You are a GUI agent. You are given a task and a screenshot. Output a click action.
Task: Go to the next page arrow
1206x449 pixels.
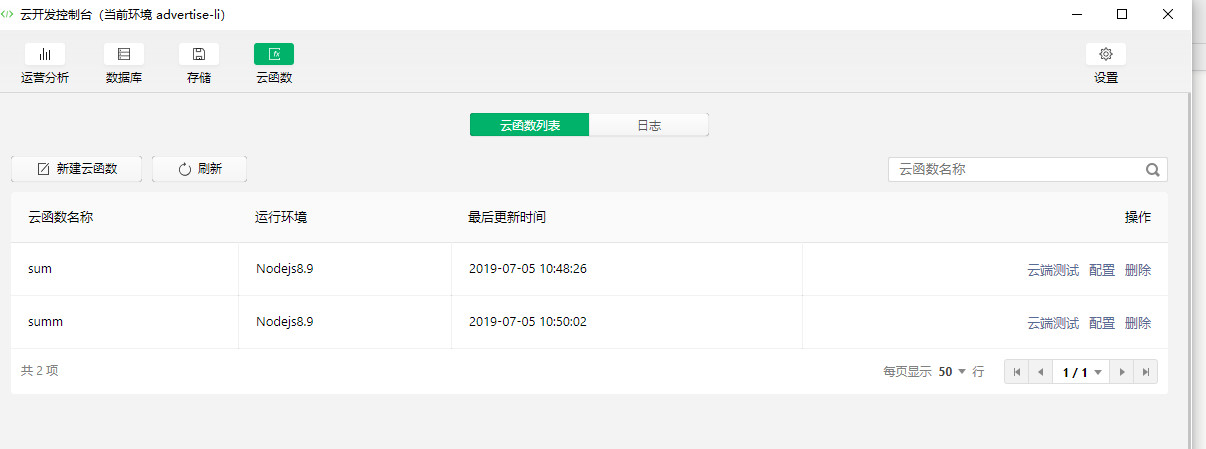click(x=1122, y=372)
